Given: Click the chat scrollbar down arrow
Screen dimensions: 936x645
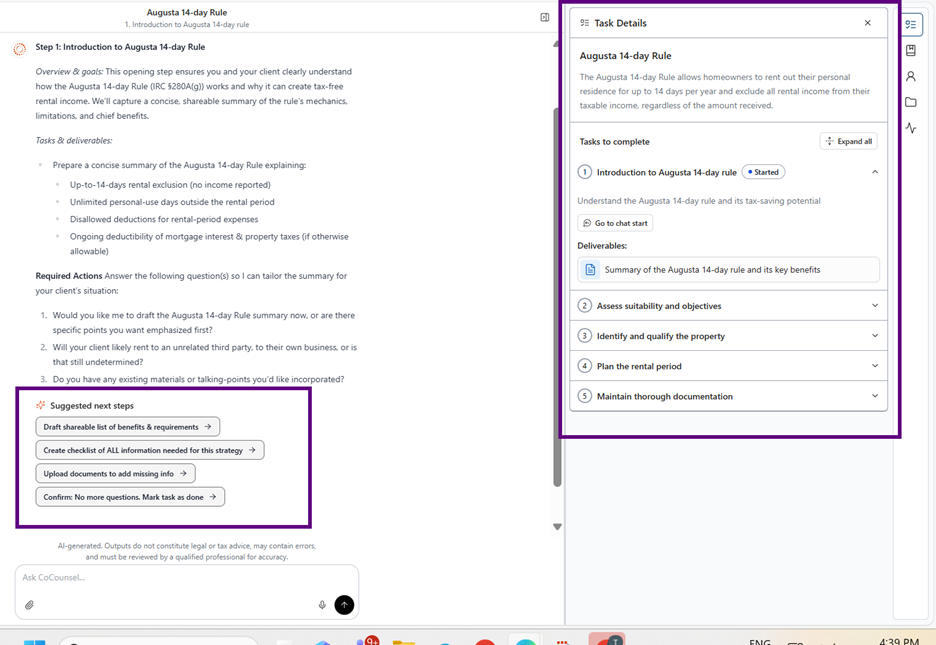Looking at the screenshot, I should tap(557, 527).
